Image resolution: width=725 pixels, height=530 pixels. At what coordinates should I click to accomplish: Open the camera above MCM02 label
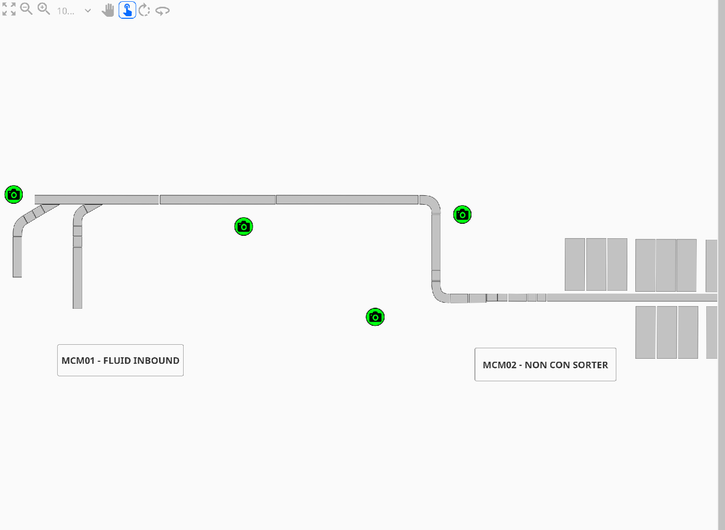(x=375, y=317)
